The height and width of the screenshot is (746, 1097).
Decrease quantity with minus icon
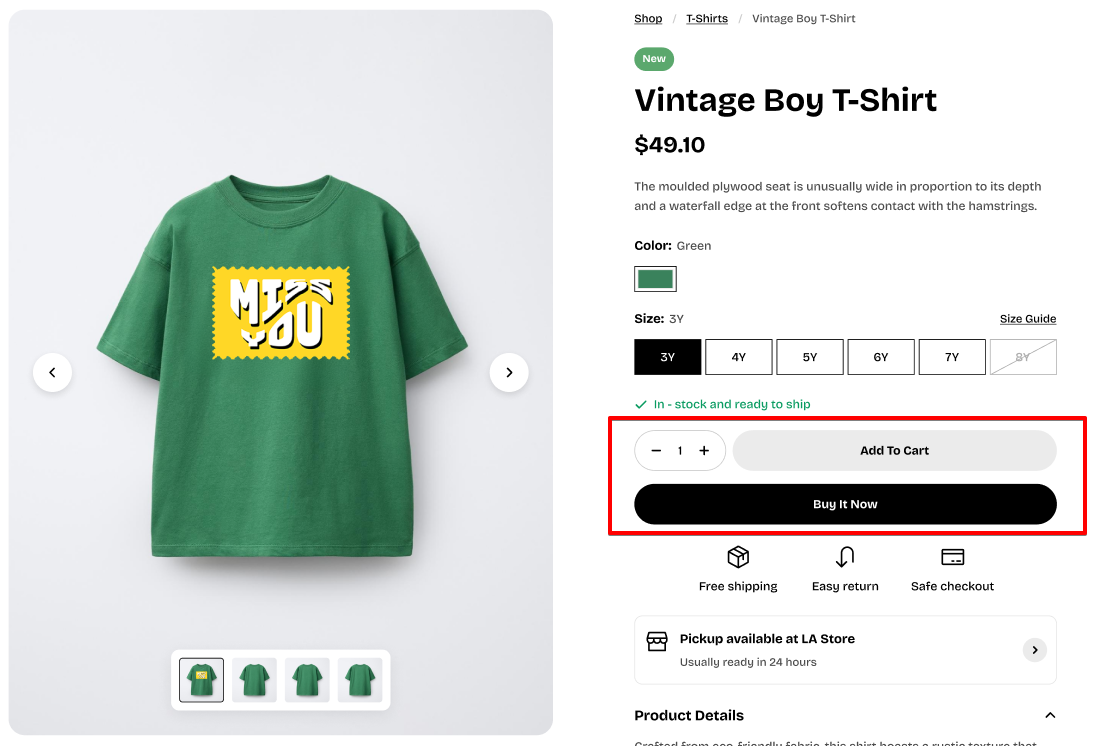tap(656, 451)
